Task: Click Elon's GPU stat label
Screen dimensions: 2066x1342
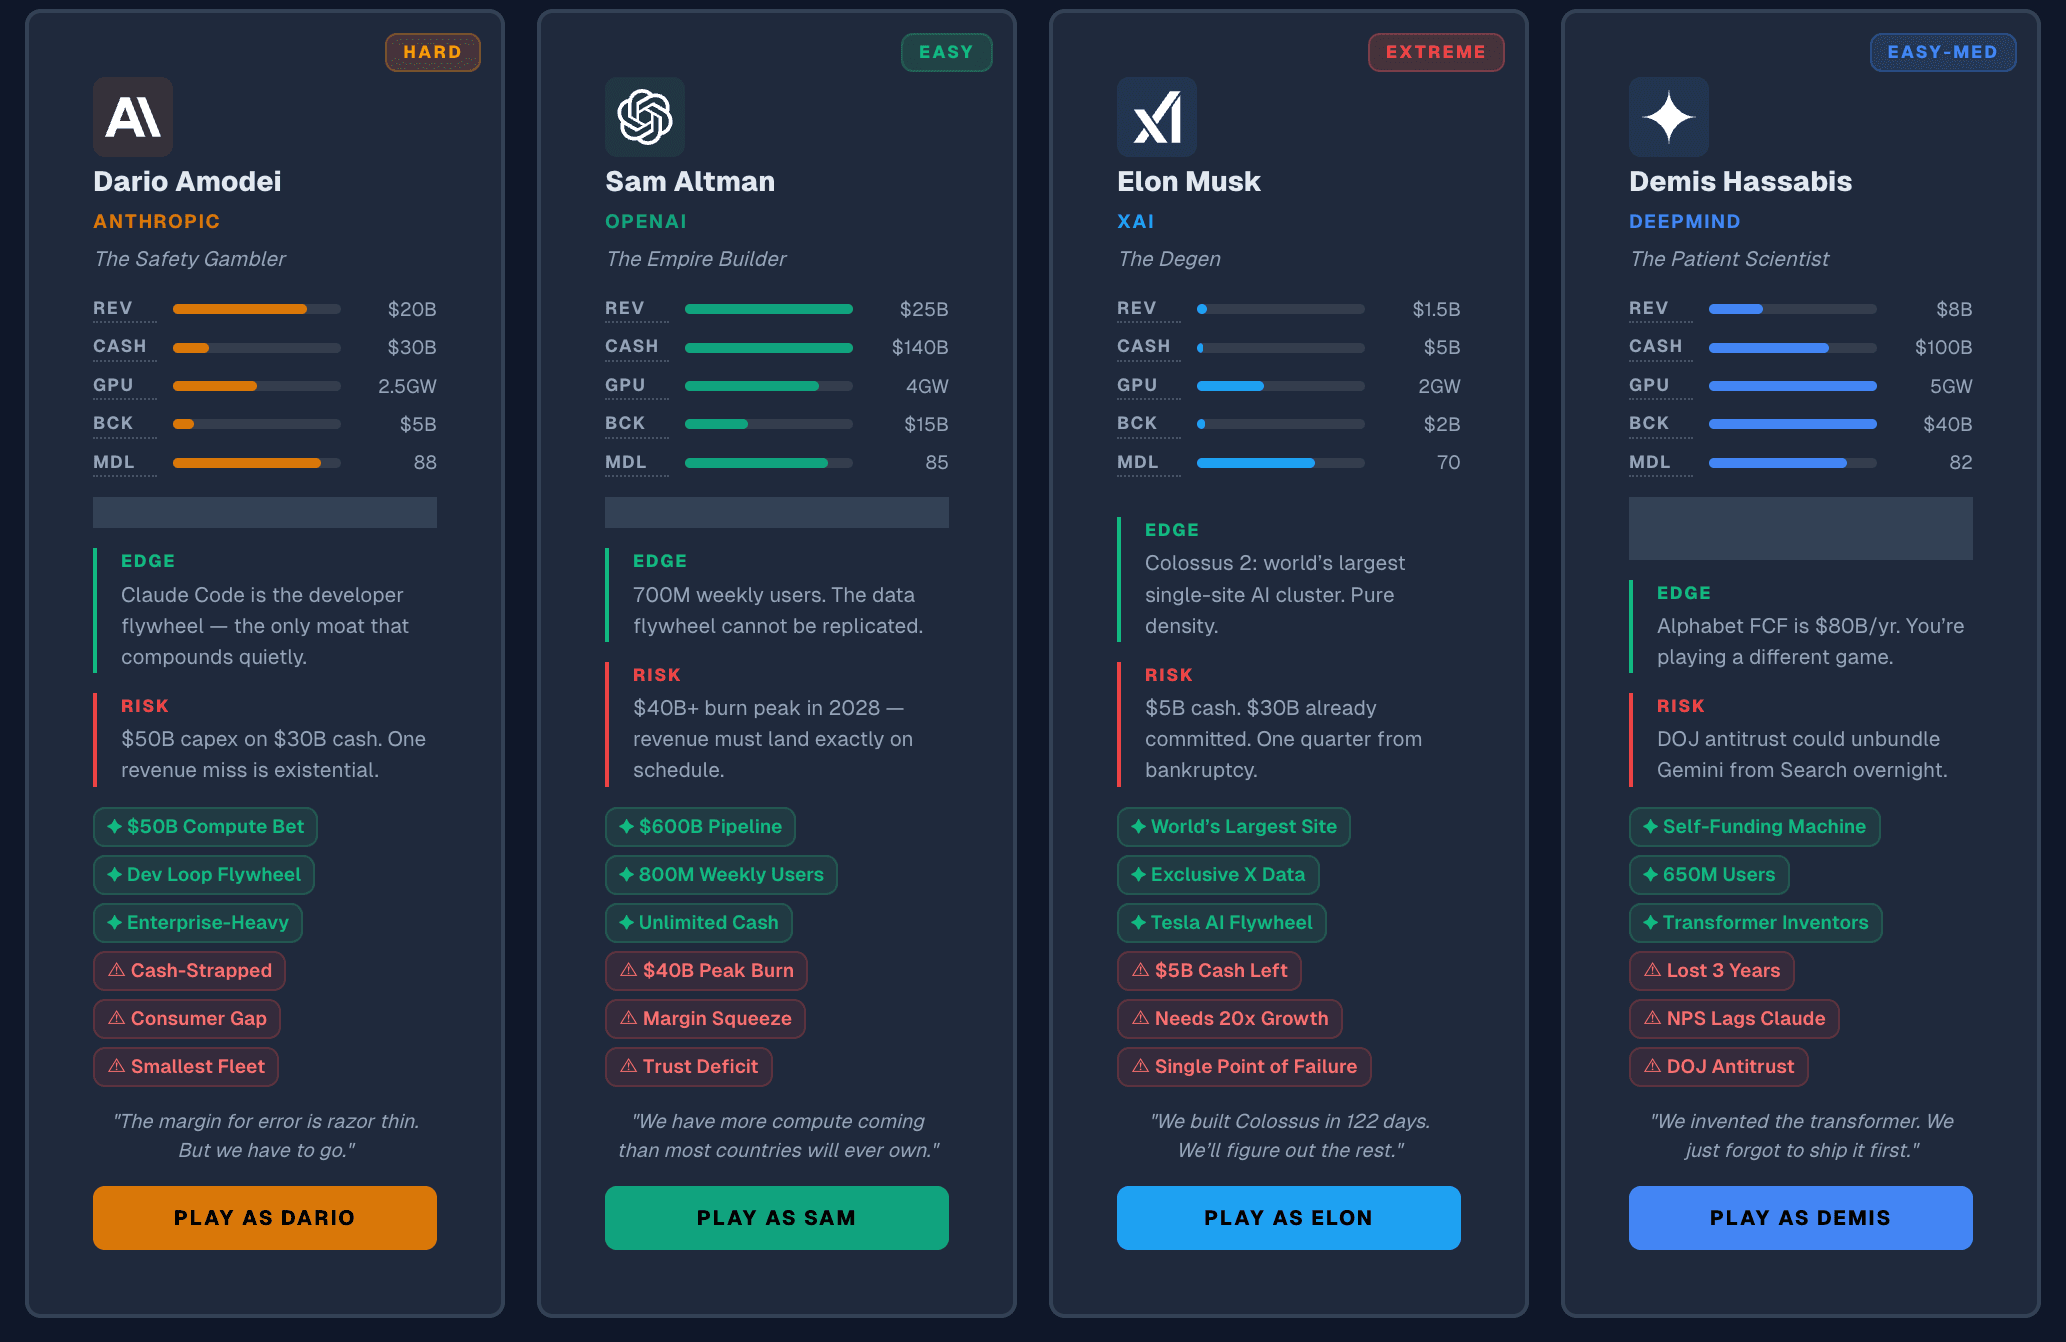Action: 1137,385
